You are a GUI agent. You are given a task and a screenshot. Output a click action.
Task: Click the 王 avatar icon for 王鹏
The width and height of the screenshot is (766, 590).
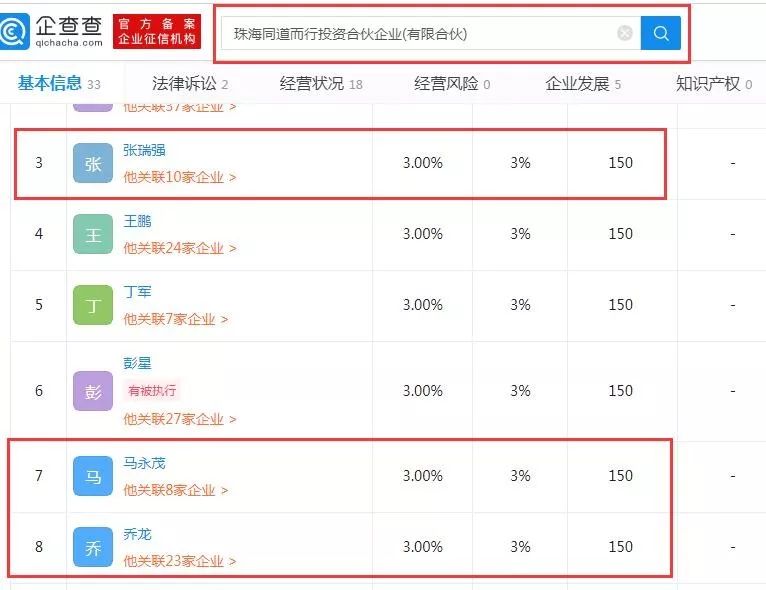(x=93, y=234)
